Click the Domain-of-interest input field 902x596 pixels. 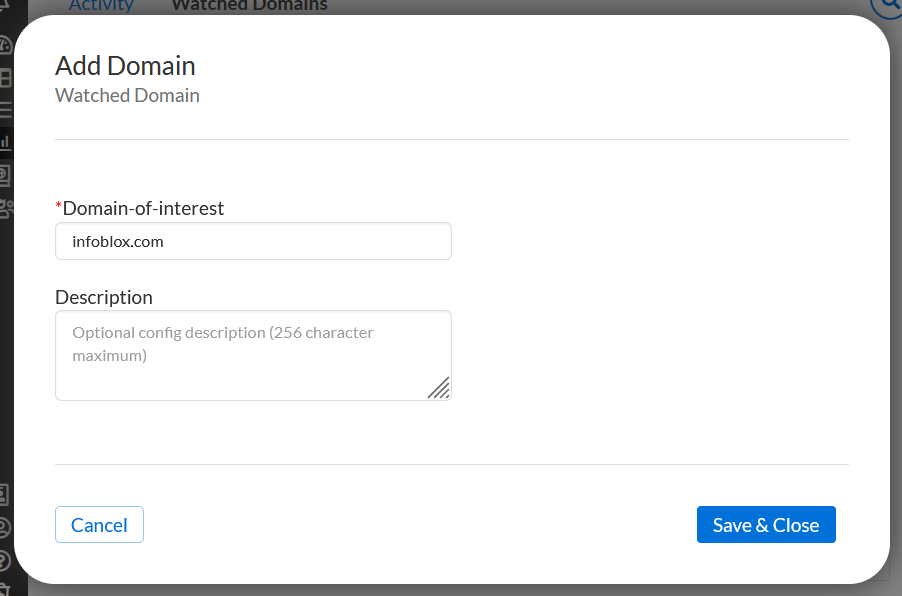(x=253, y=241)
